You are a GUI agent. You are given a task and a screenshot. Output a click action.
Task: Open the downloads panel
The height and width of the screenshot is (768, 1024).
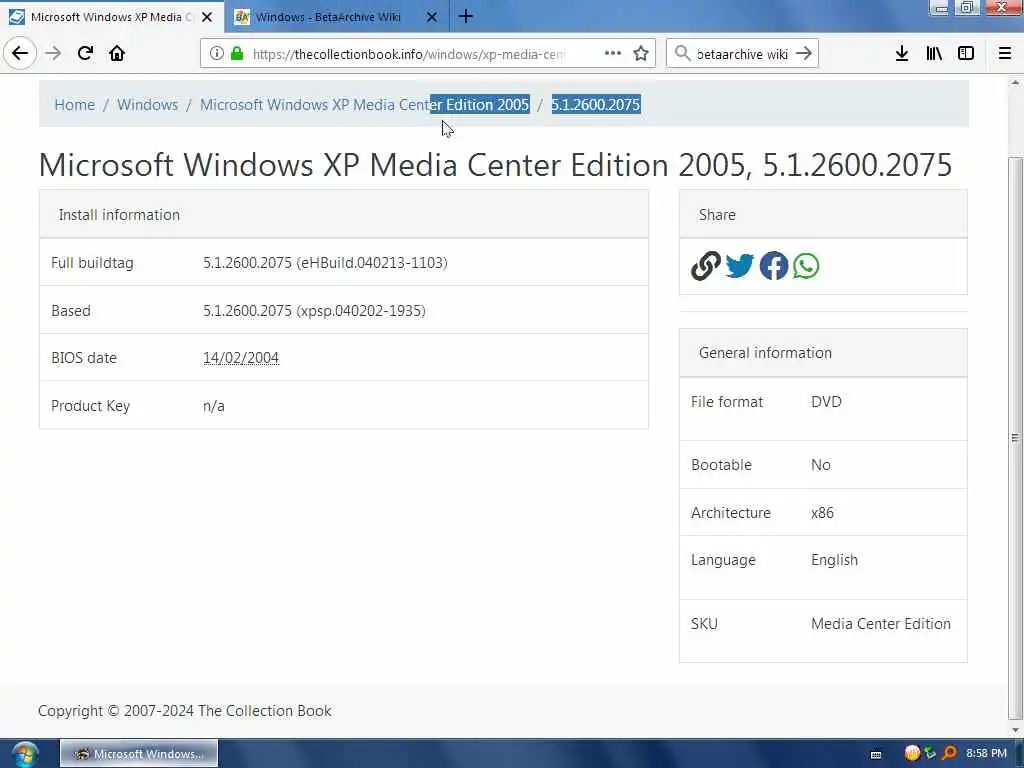pos(901,54)
